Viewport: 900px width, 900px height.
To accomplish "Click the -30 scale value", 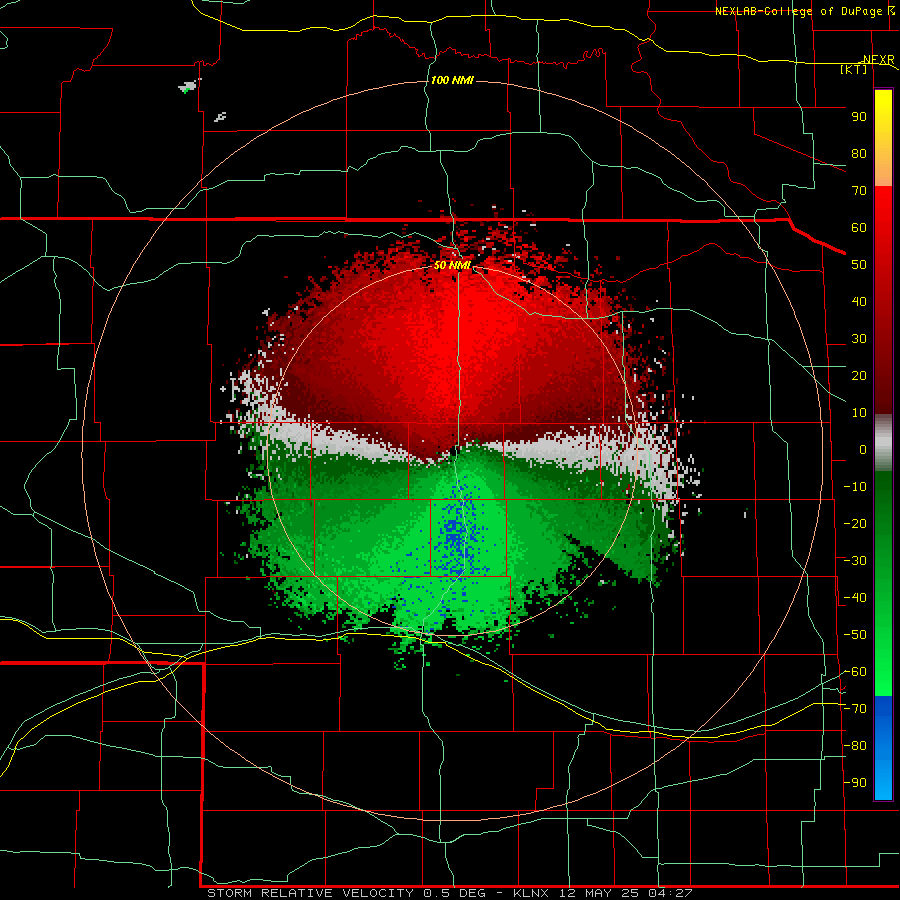I will pyautogui.click(x=855, y=561).
